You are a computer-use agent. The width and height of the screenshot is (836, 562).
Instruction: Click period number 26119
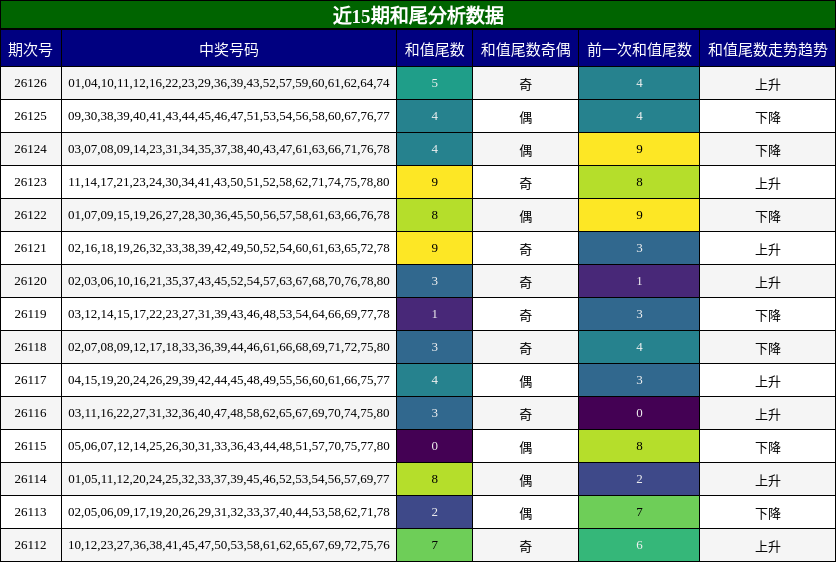(30, 315)
